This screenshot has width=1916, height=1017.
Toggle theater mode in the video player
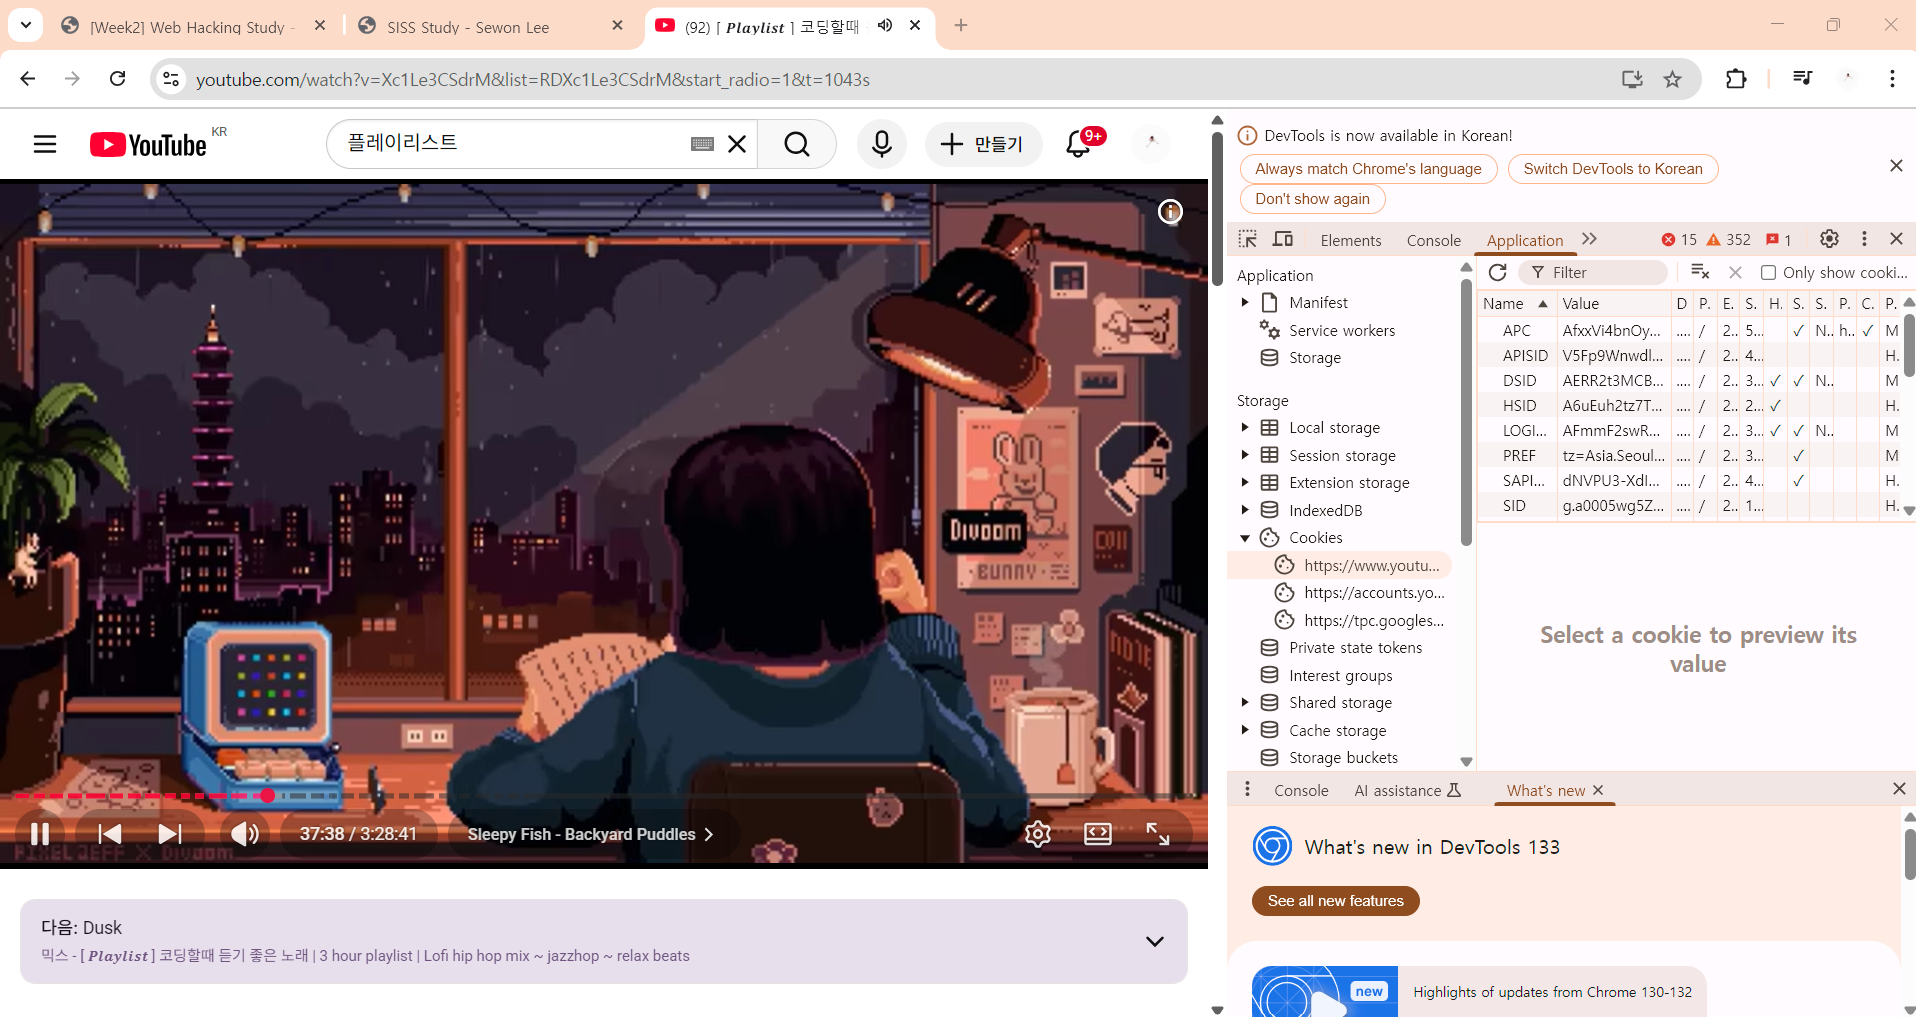[1097, 834]
